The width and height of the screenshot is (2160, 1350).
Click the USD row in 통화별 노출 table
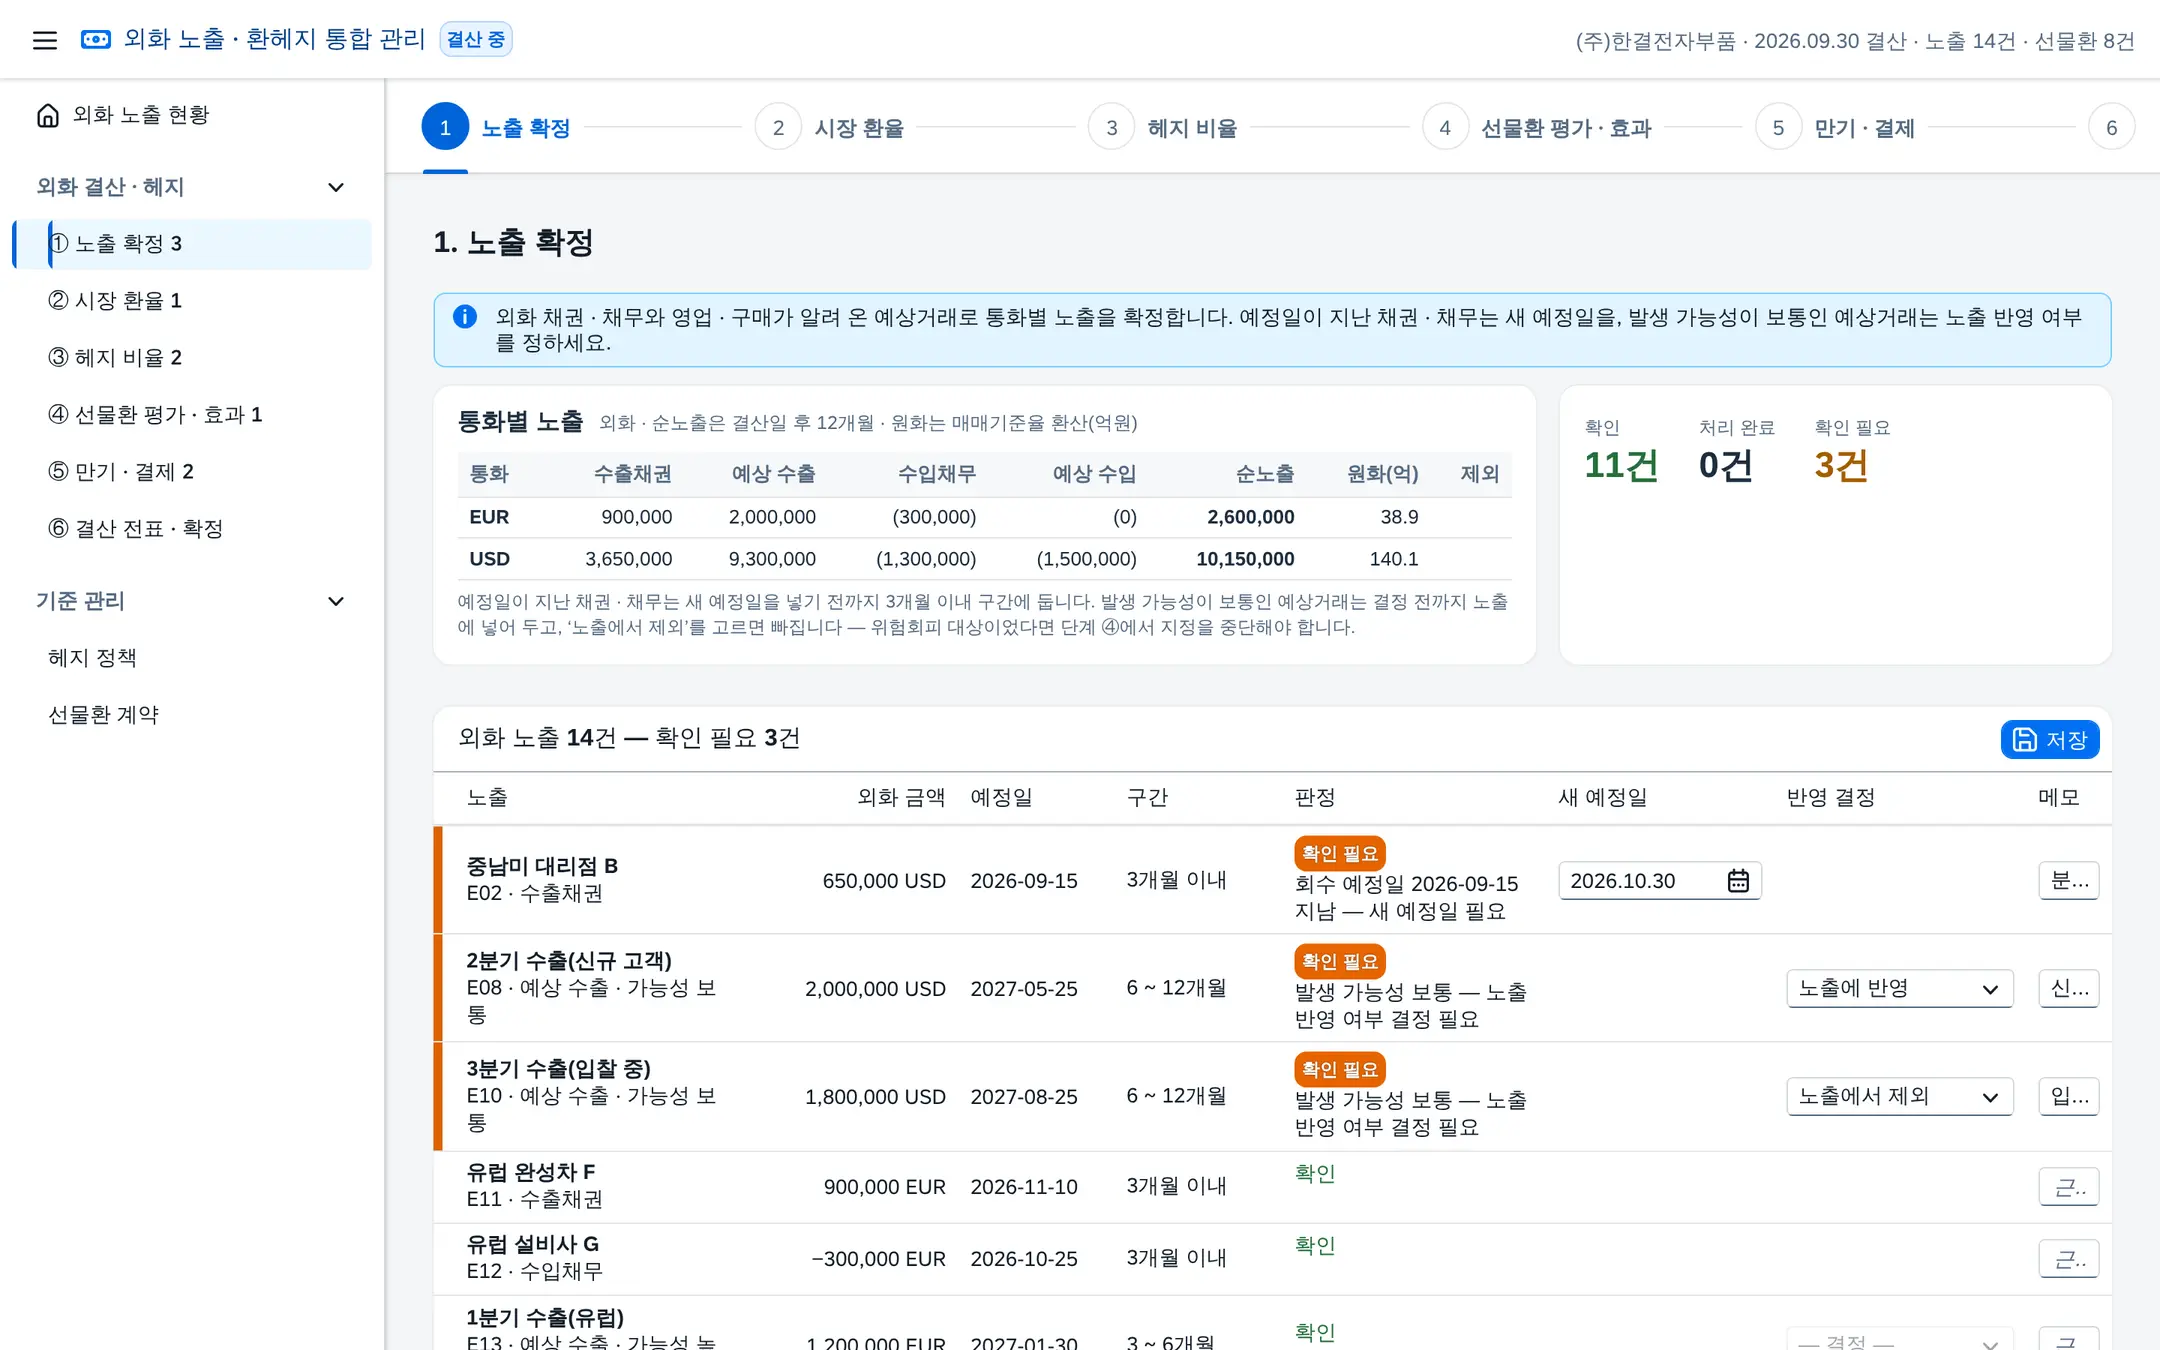(x=984, y=559)
